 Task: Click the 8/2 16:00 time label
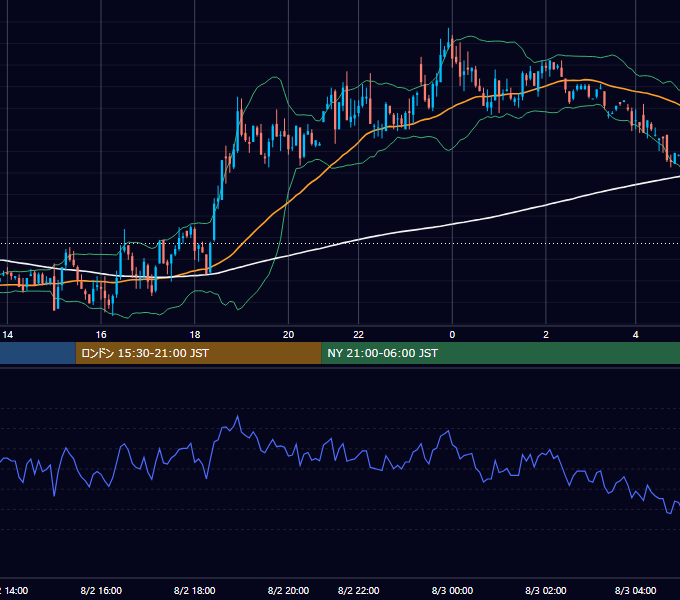point(101,590)
